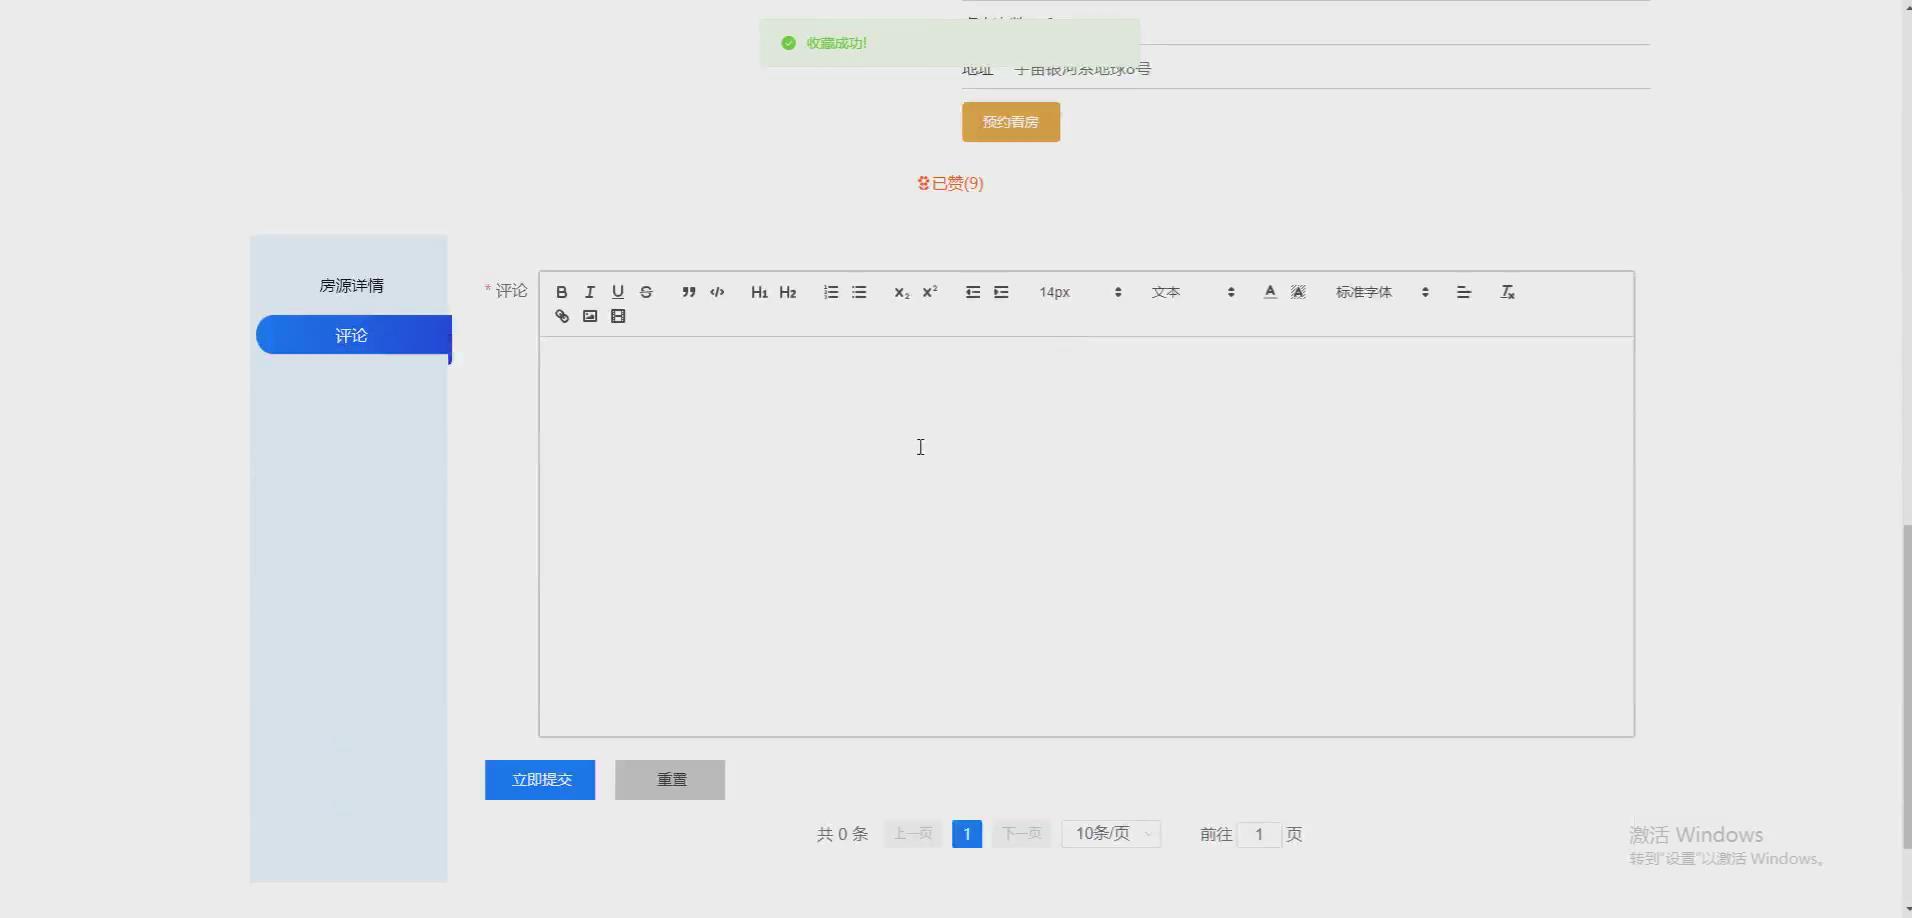Select the 评论 sidebar tab

pyautogui.click(x=351, y=335)
